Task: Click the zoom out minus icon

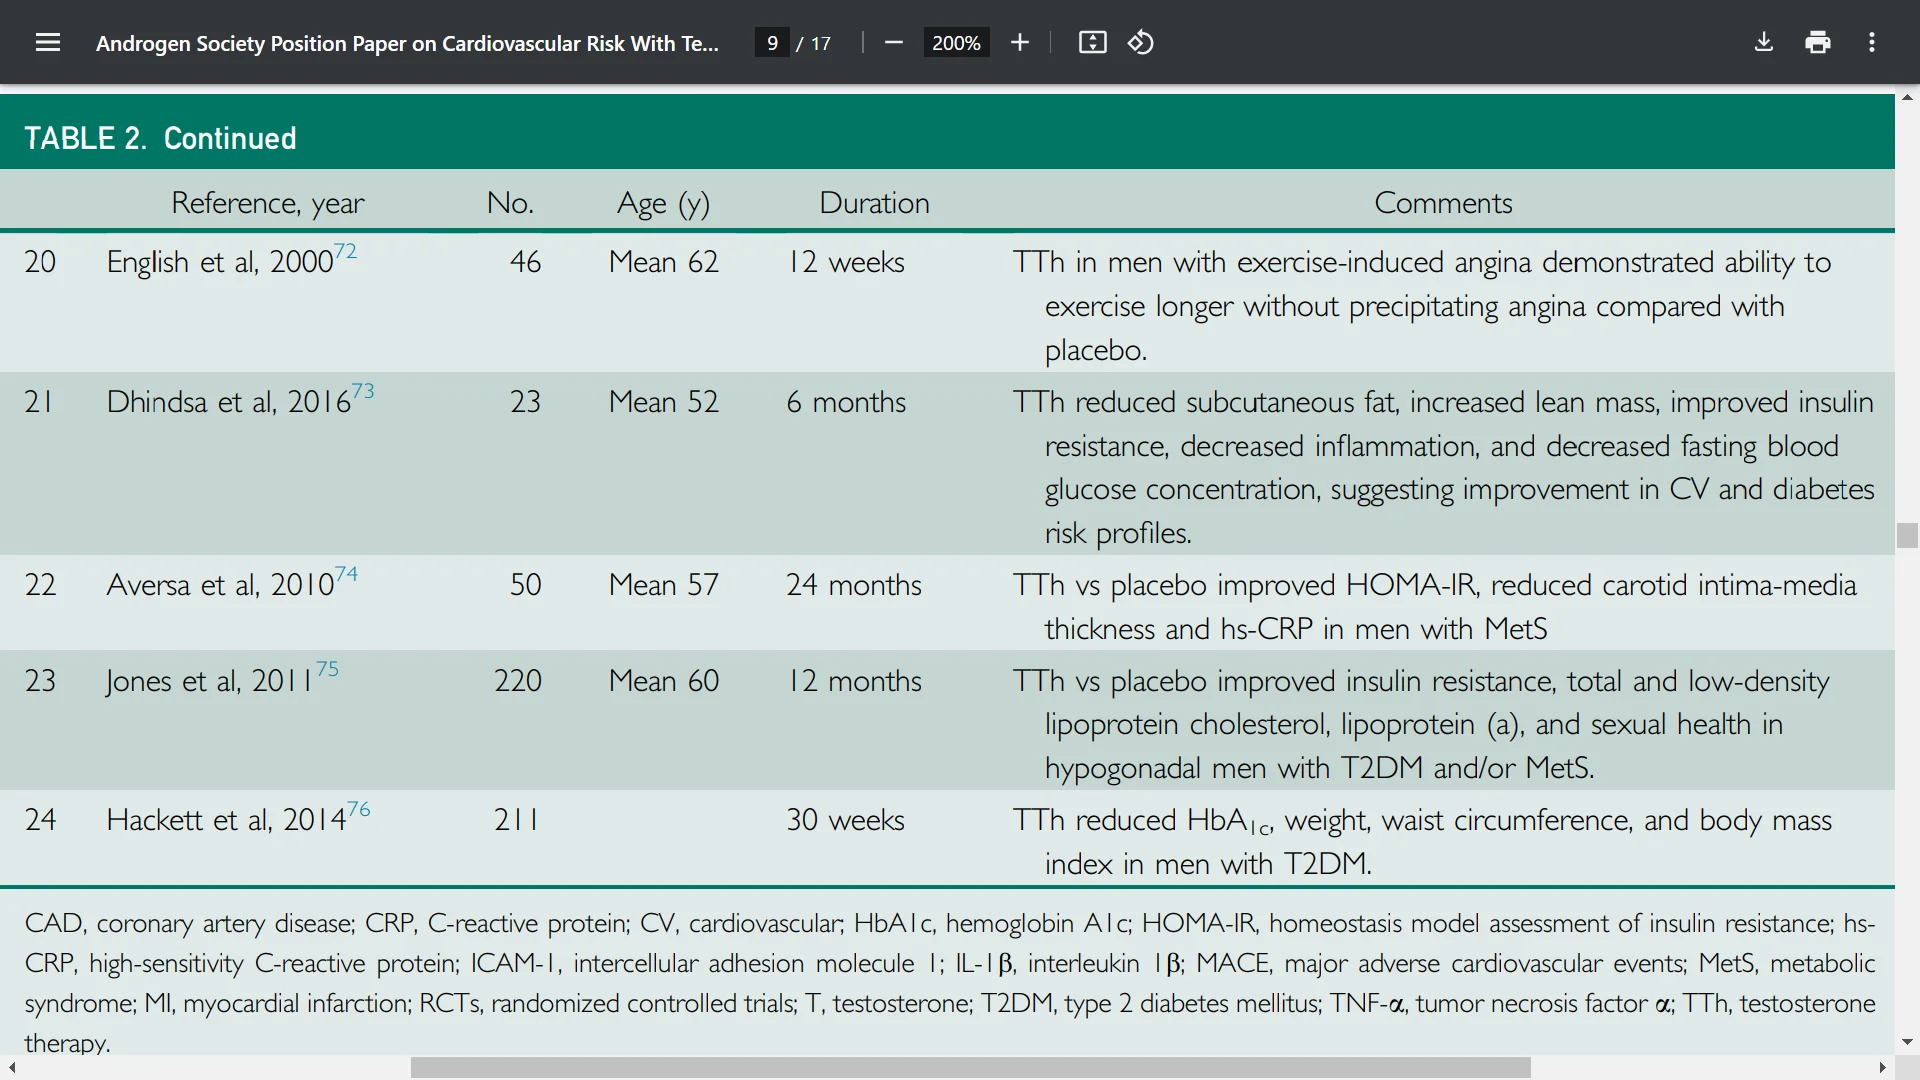Action: click(x=894, y=42)
